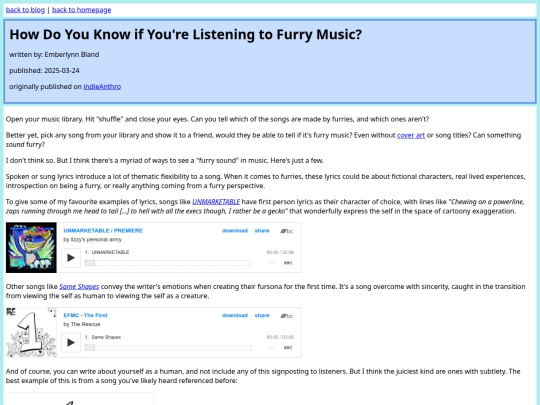Image resolution: width=540 pixels, height=405 pixels.
Task: Open the EFMC The First cover art
Action: pos(31,332)
